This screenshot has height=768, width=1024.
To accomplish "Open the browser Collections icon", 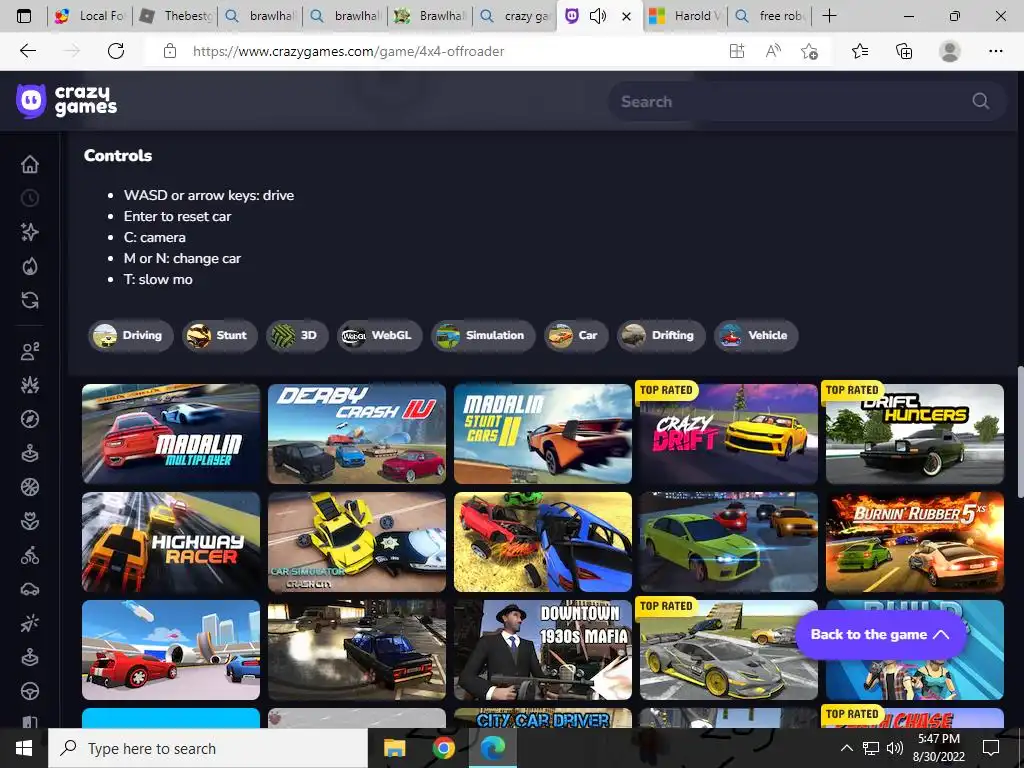I will 904,51.
